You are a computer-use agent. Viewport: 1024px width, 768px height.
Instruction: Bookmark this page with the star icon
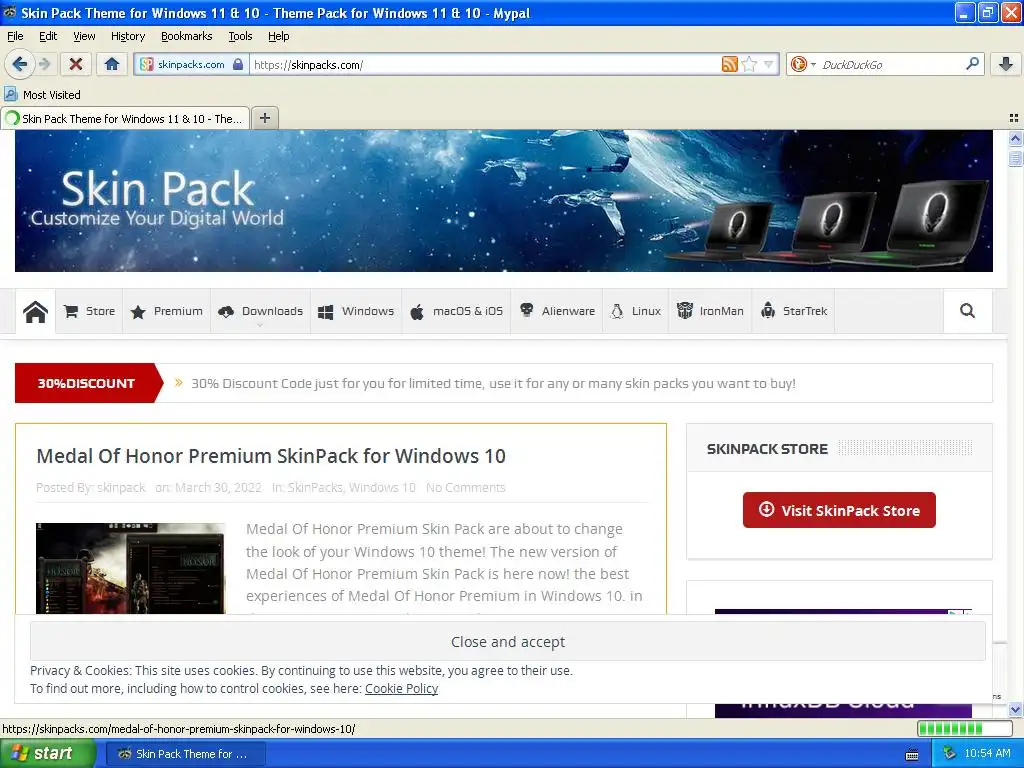point(749,64)
